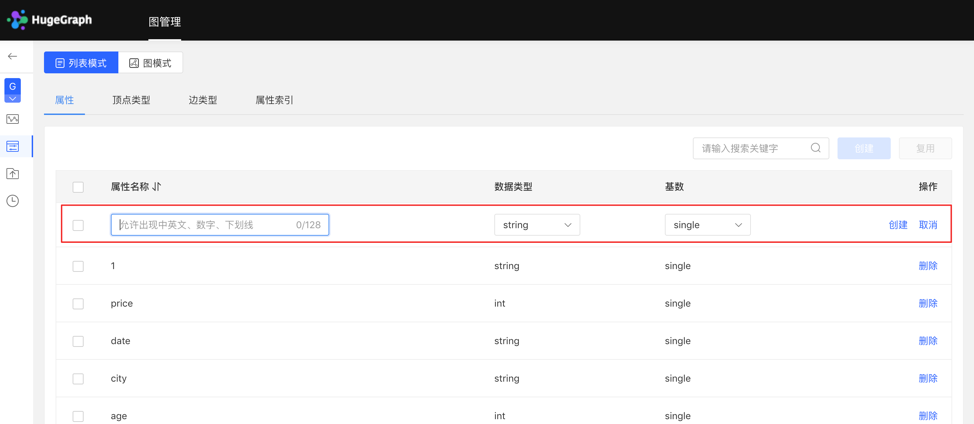Screen dimensions: 974x424
Task: Switch to the 顶点类型 tab
Action: click(131, 100)
